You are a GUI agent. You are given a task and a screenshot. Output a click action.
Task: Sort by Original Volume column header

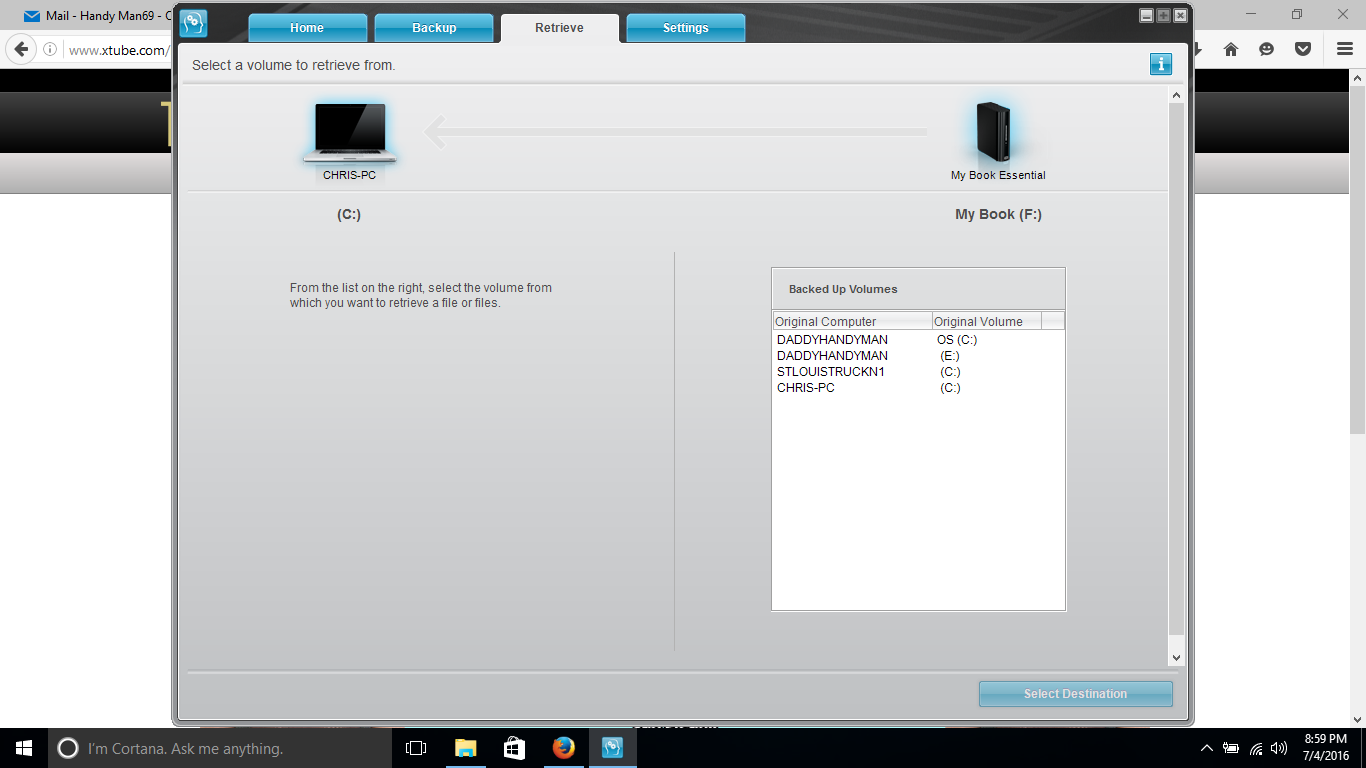(x=986, y=321)
